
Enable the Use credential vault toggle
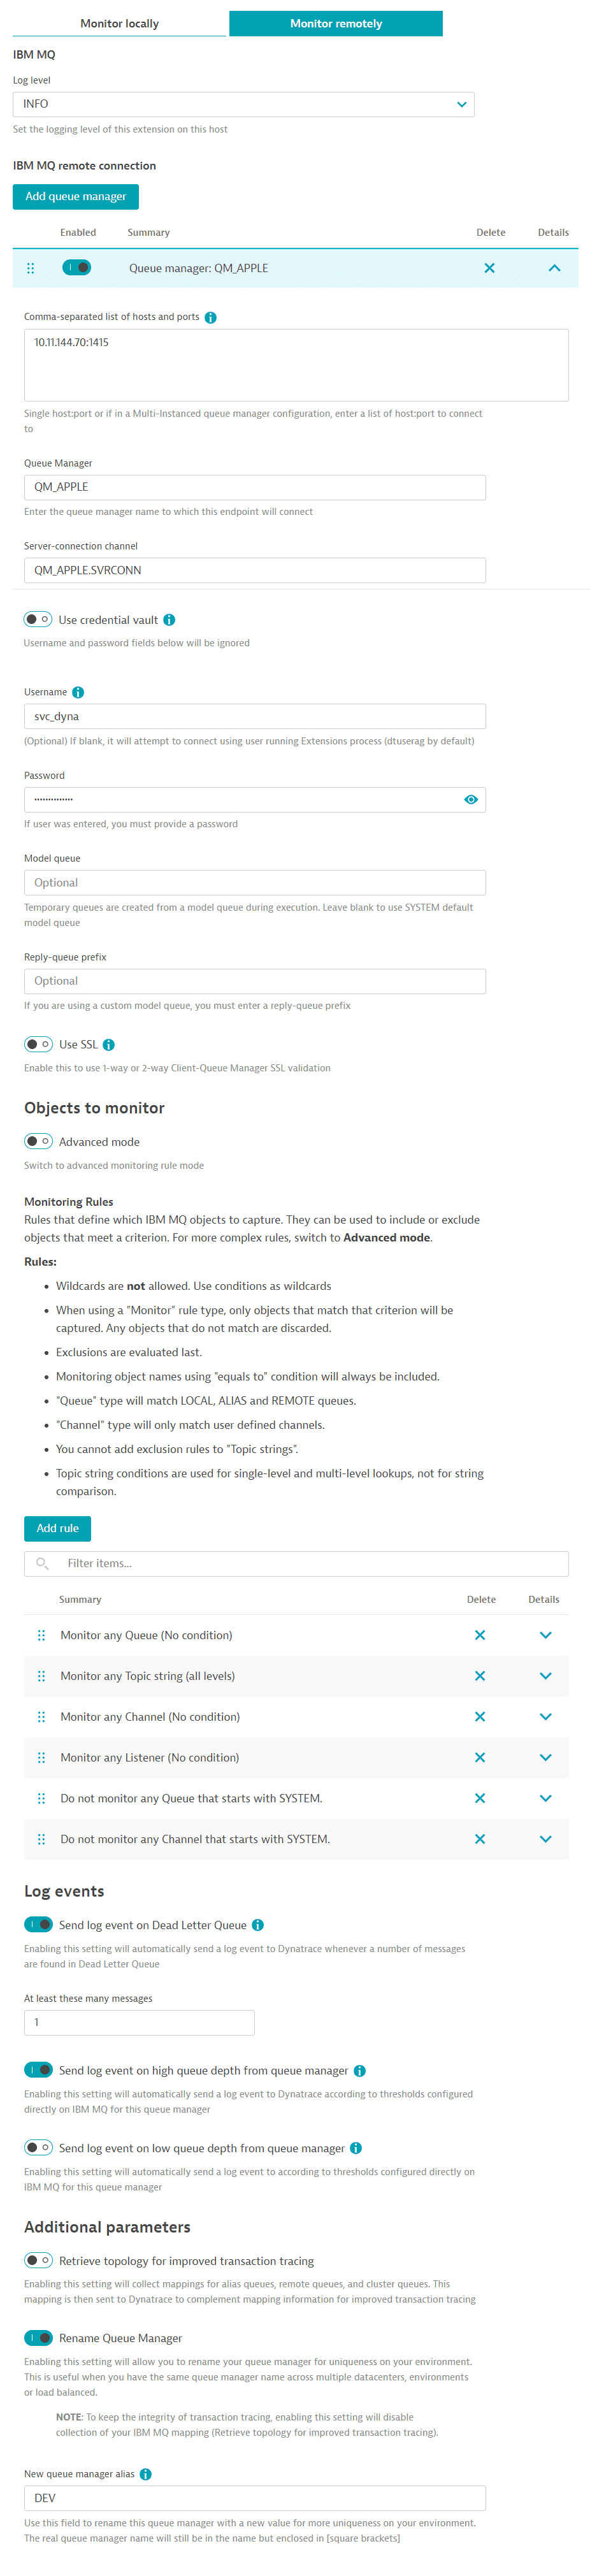(x=38, y=619)
